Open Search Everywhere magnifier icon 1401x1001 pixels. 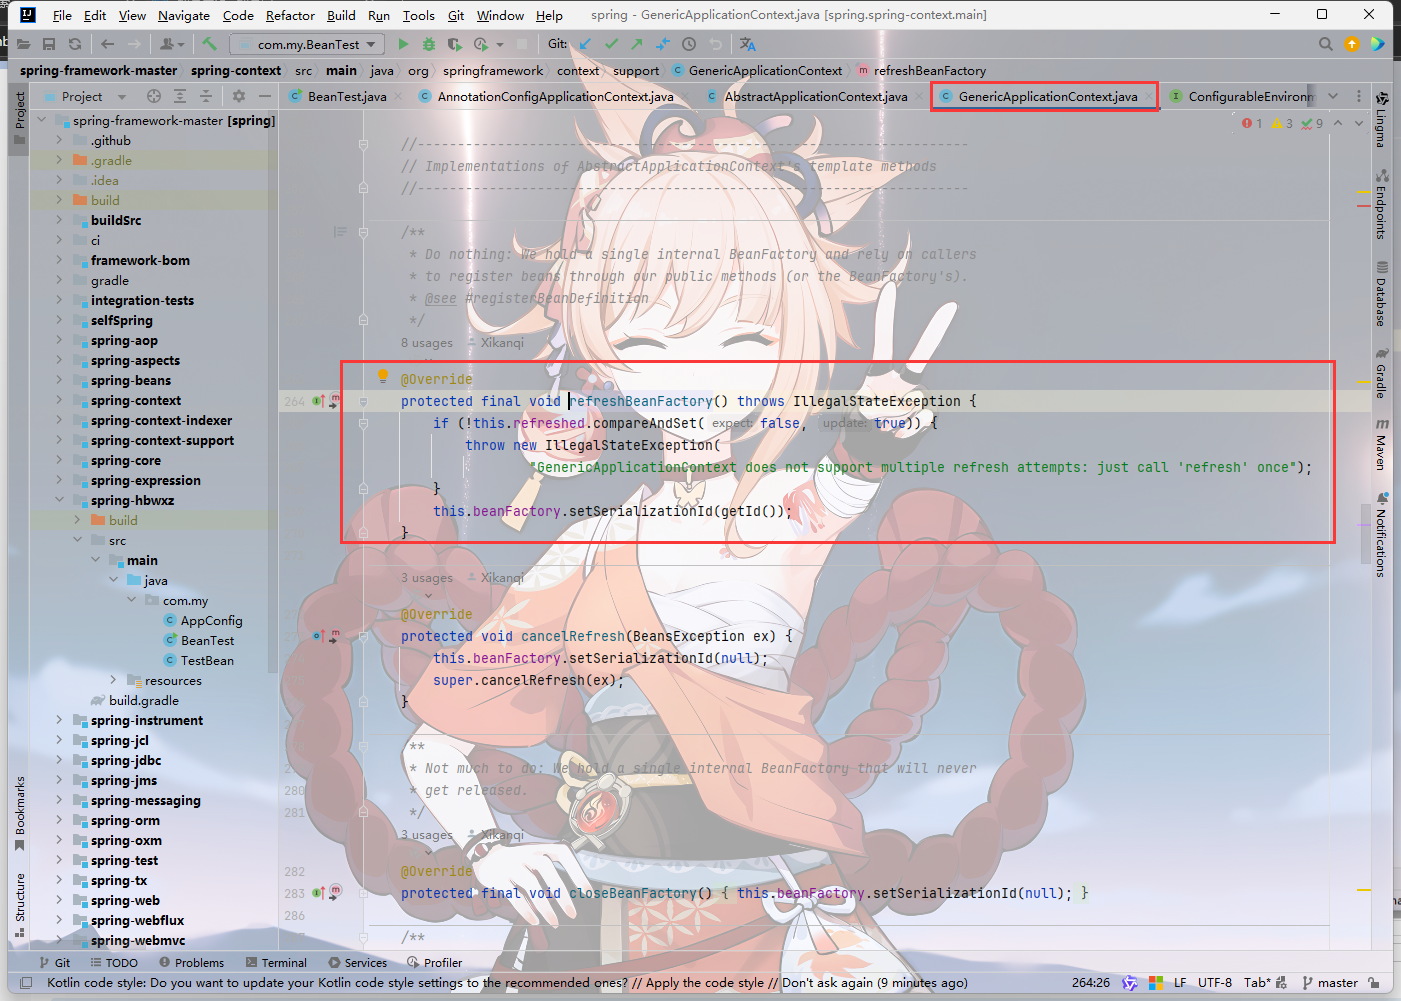[1326, 44]
